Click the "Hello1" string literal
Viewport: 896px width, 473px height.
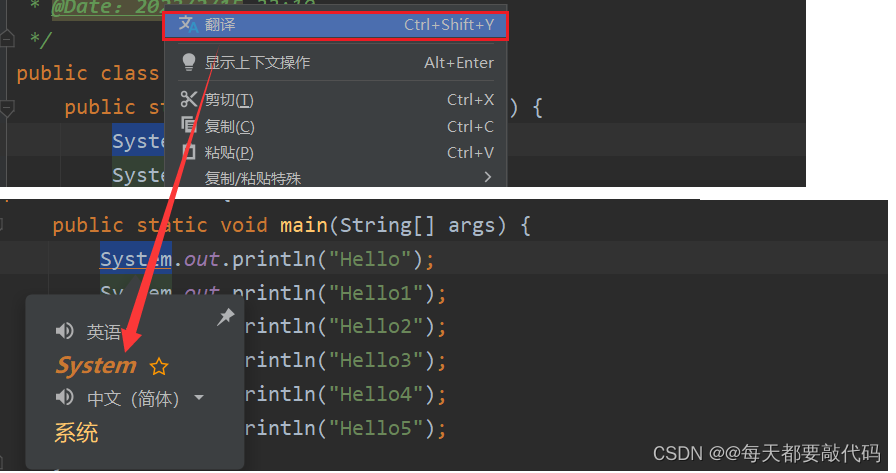coord(375,293)
